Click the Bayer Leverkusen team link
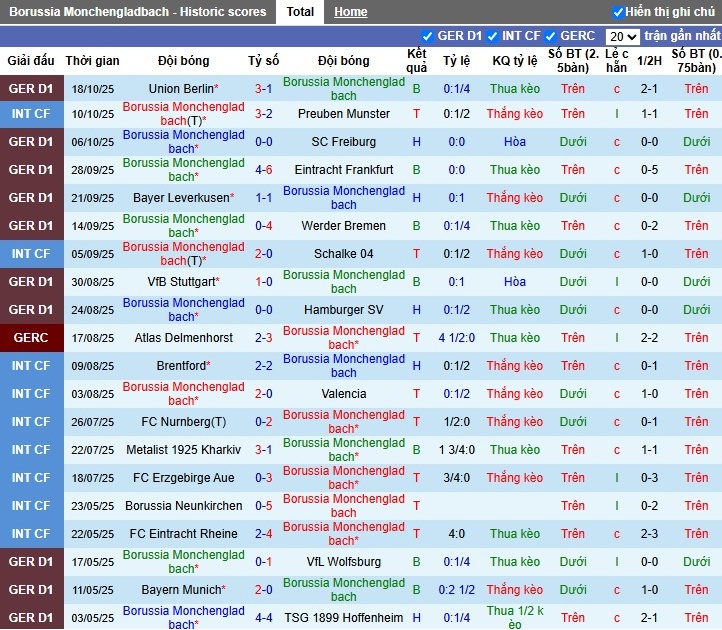The image size is (722, 630). (181, 198)
